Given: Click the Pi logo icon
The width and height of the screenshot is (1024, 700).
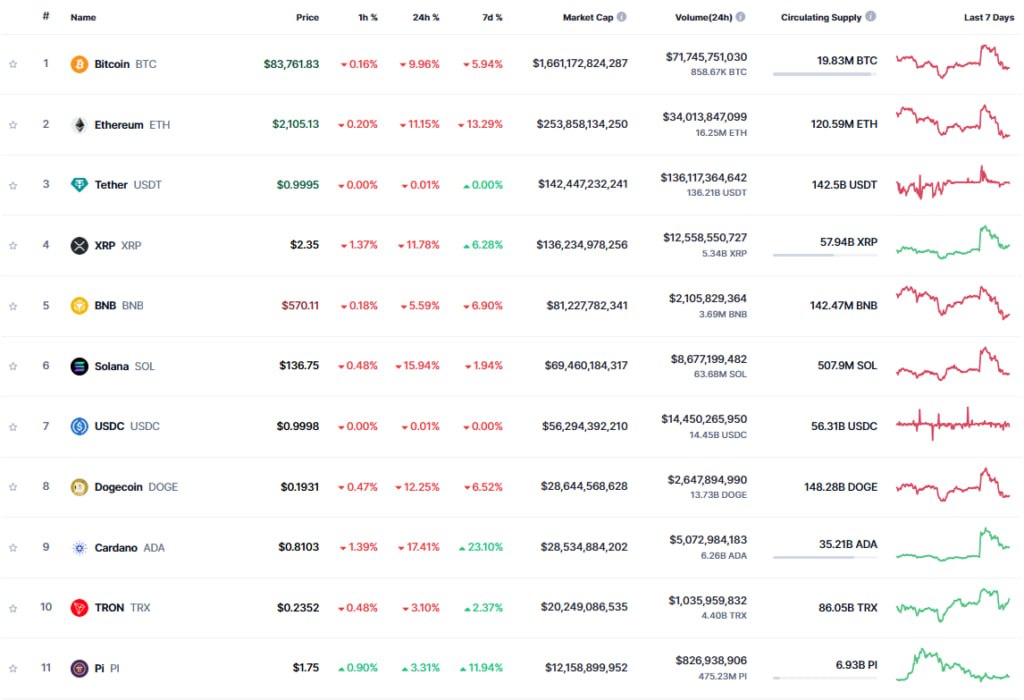Looking at the screenshot, I should click(x=79, y=669).
